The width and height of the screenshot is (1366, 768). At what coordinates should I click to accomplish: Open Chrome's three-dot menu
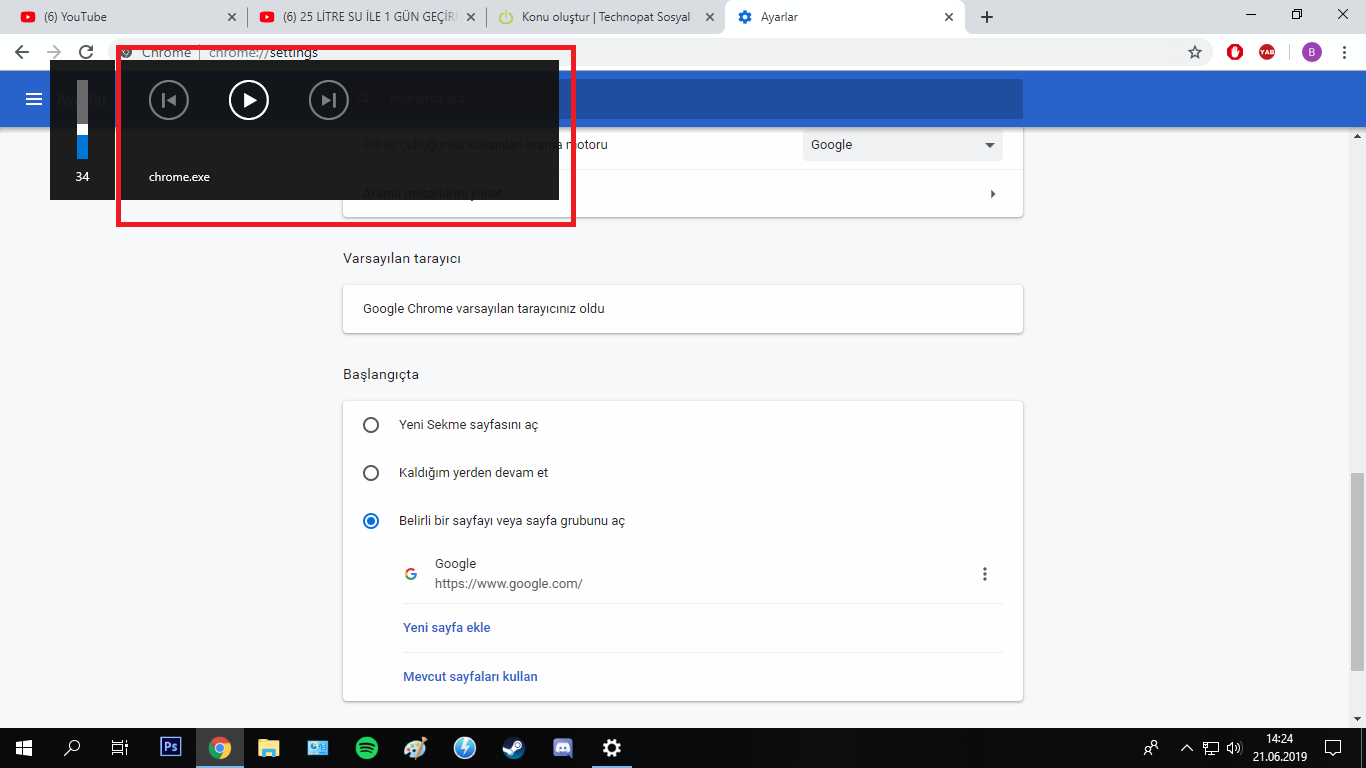[x=1344, y=52]
